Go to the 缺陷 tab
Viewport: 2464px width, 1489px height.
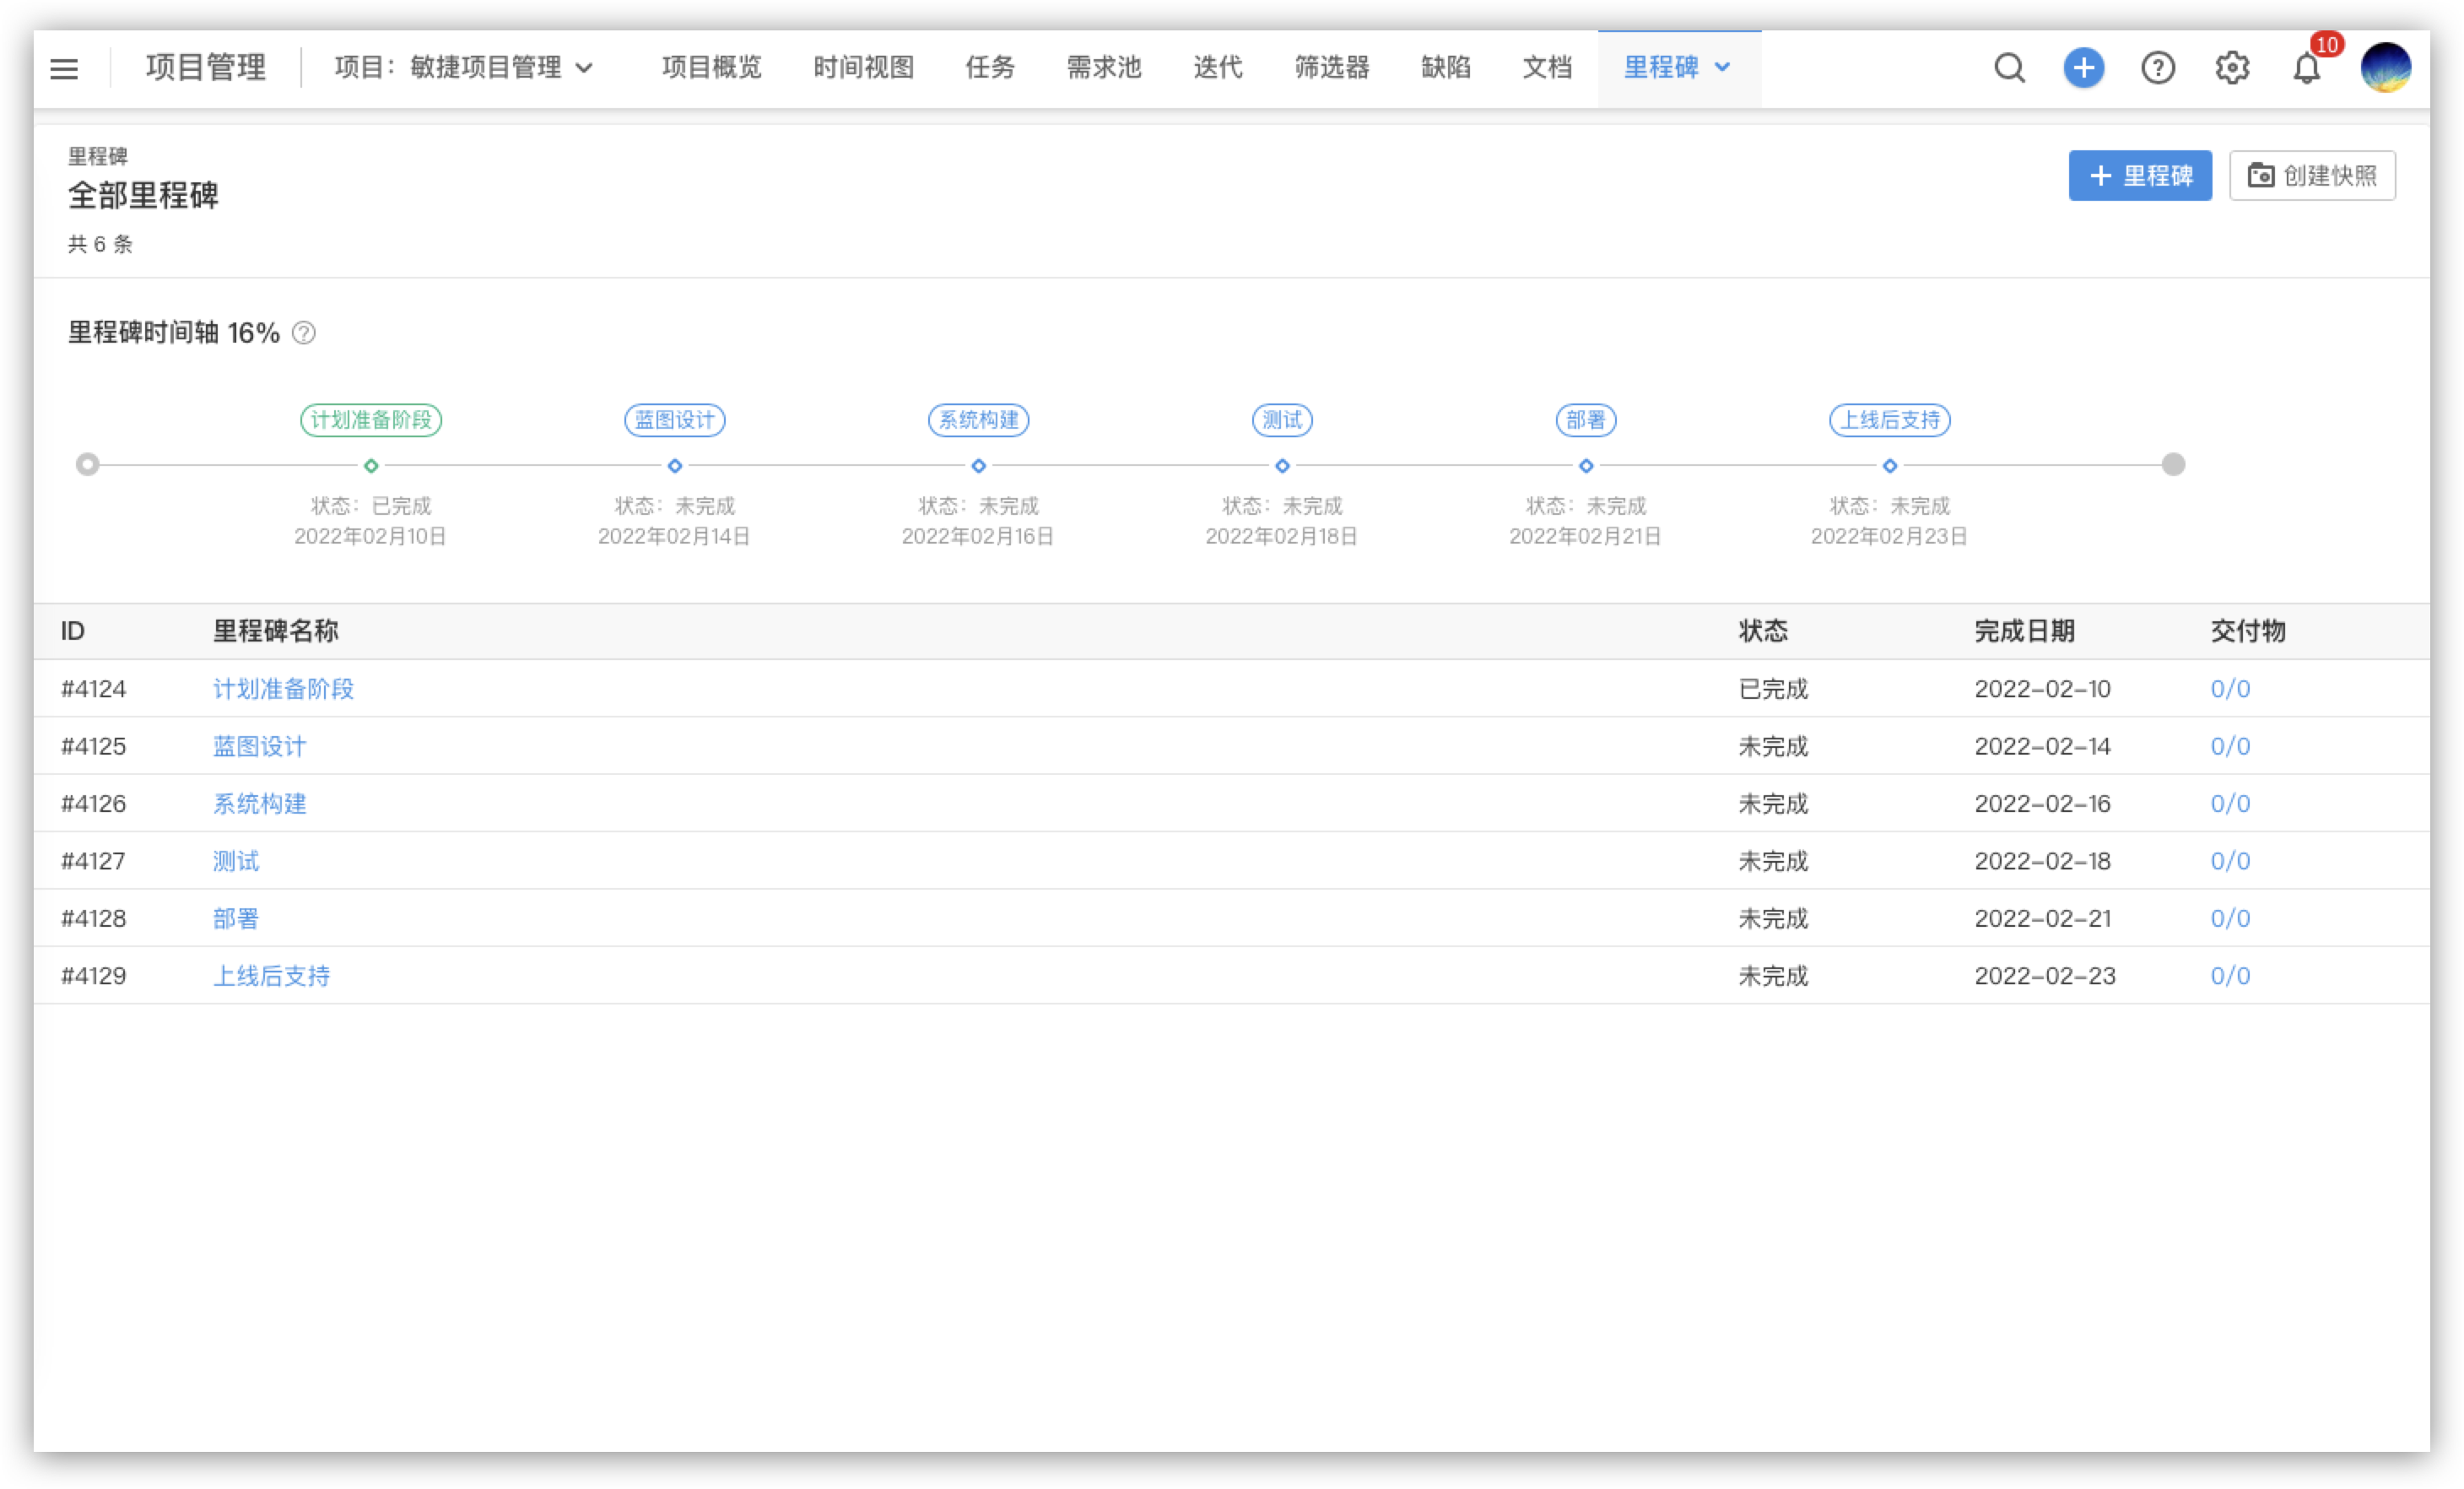[x=1445, y=68]
